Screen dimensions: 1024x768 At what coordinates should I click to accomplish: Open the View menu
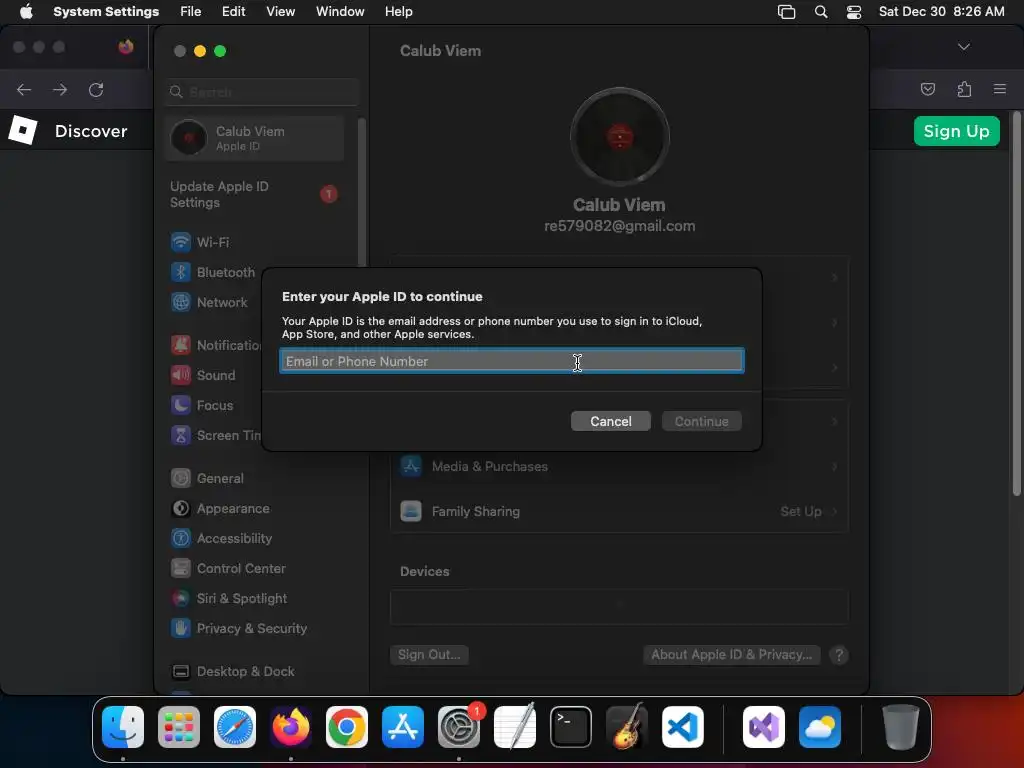[280, 11]
